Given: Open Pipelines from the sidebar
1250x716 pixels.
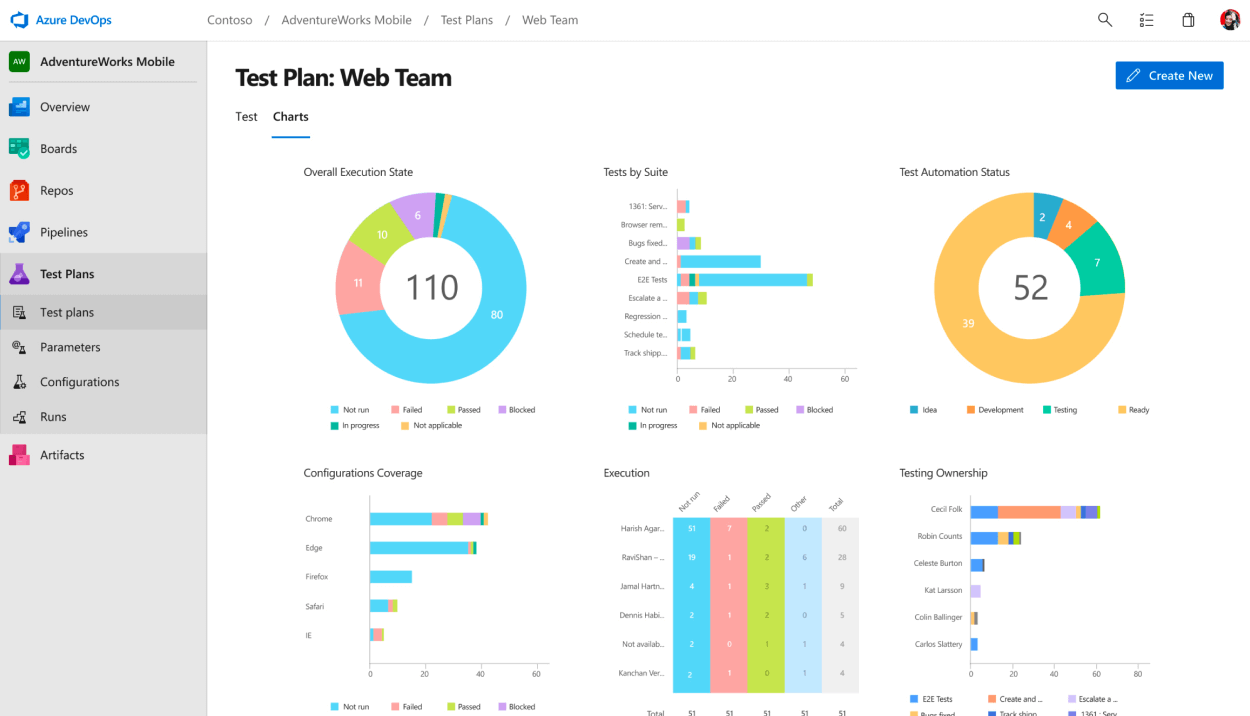Looking at the screenshot, I should point(63,233).
